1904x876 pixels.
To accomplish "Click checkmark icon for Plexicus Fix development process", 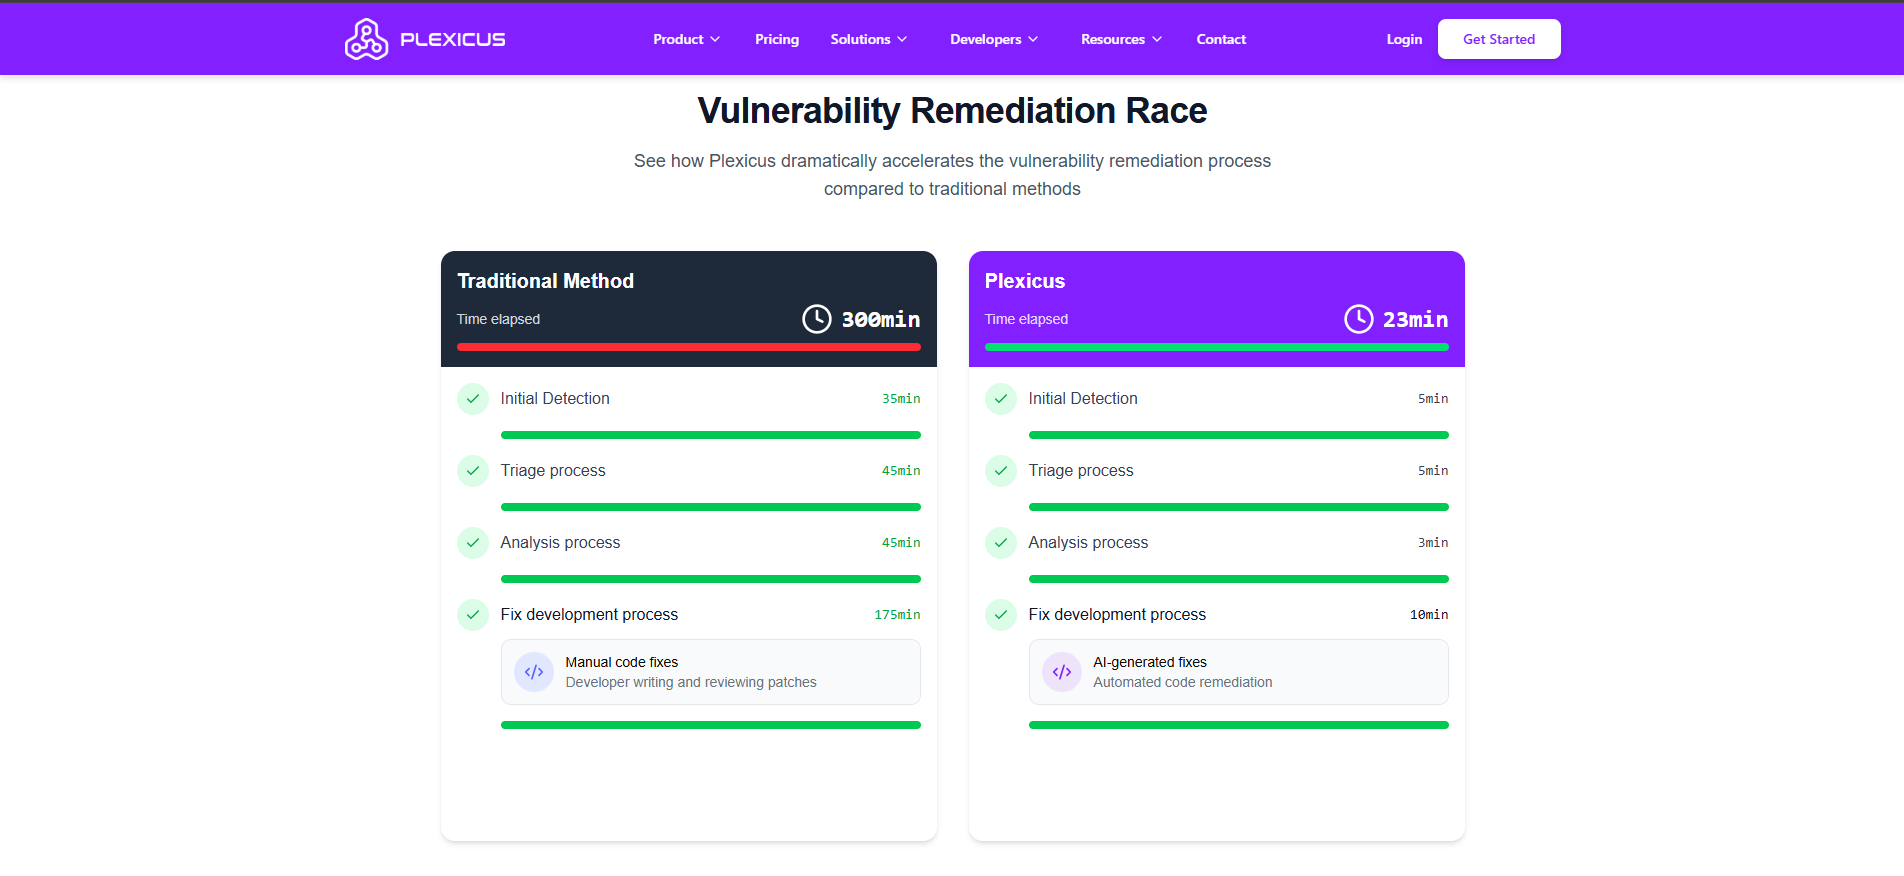I will [1001, 615].
